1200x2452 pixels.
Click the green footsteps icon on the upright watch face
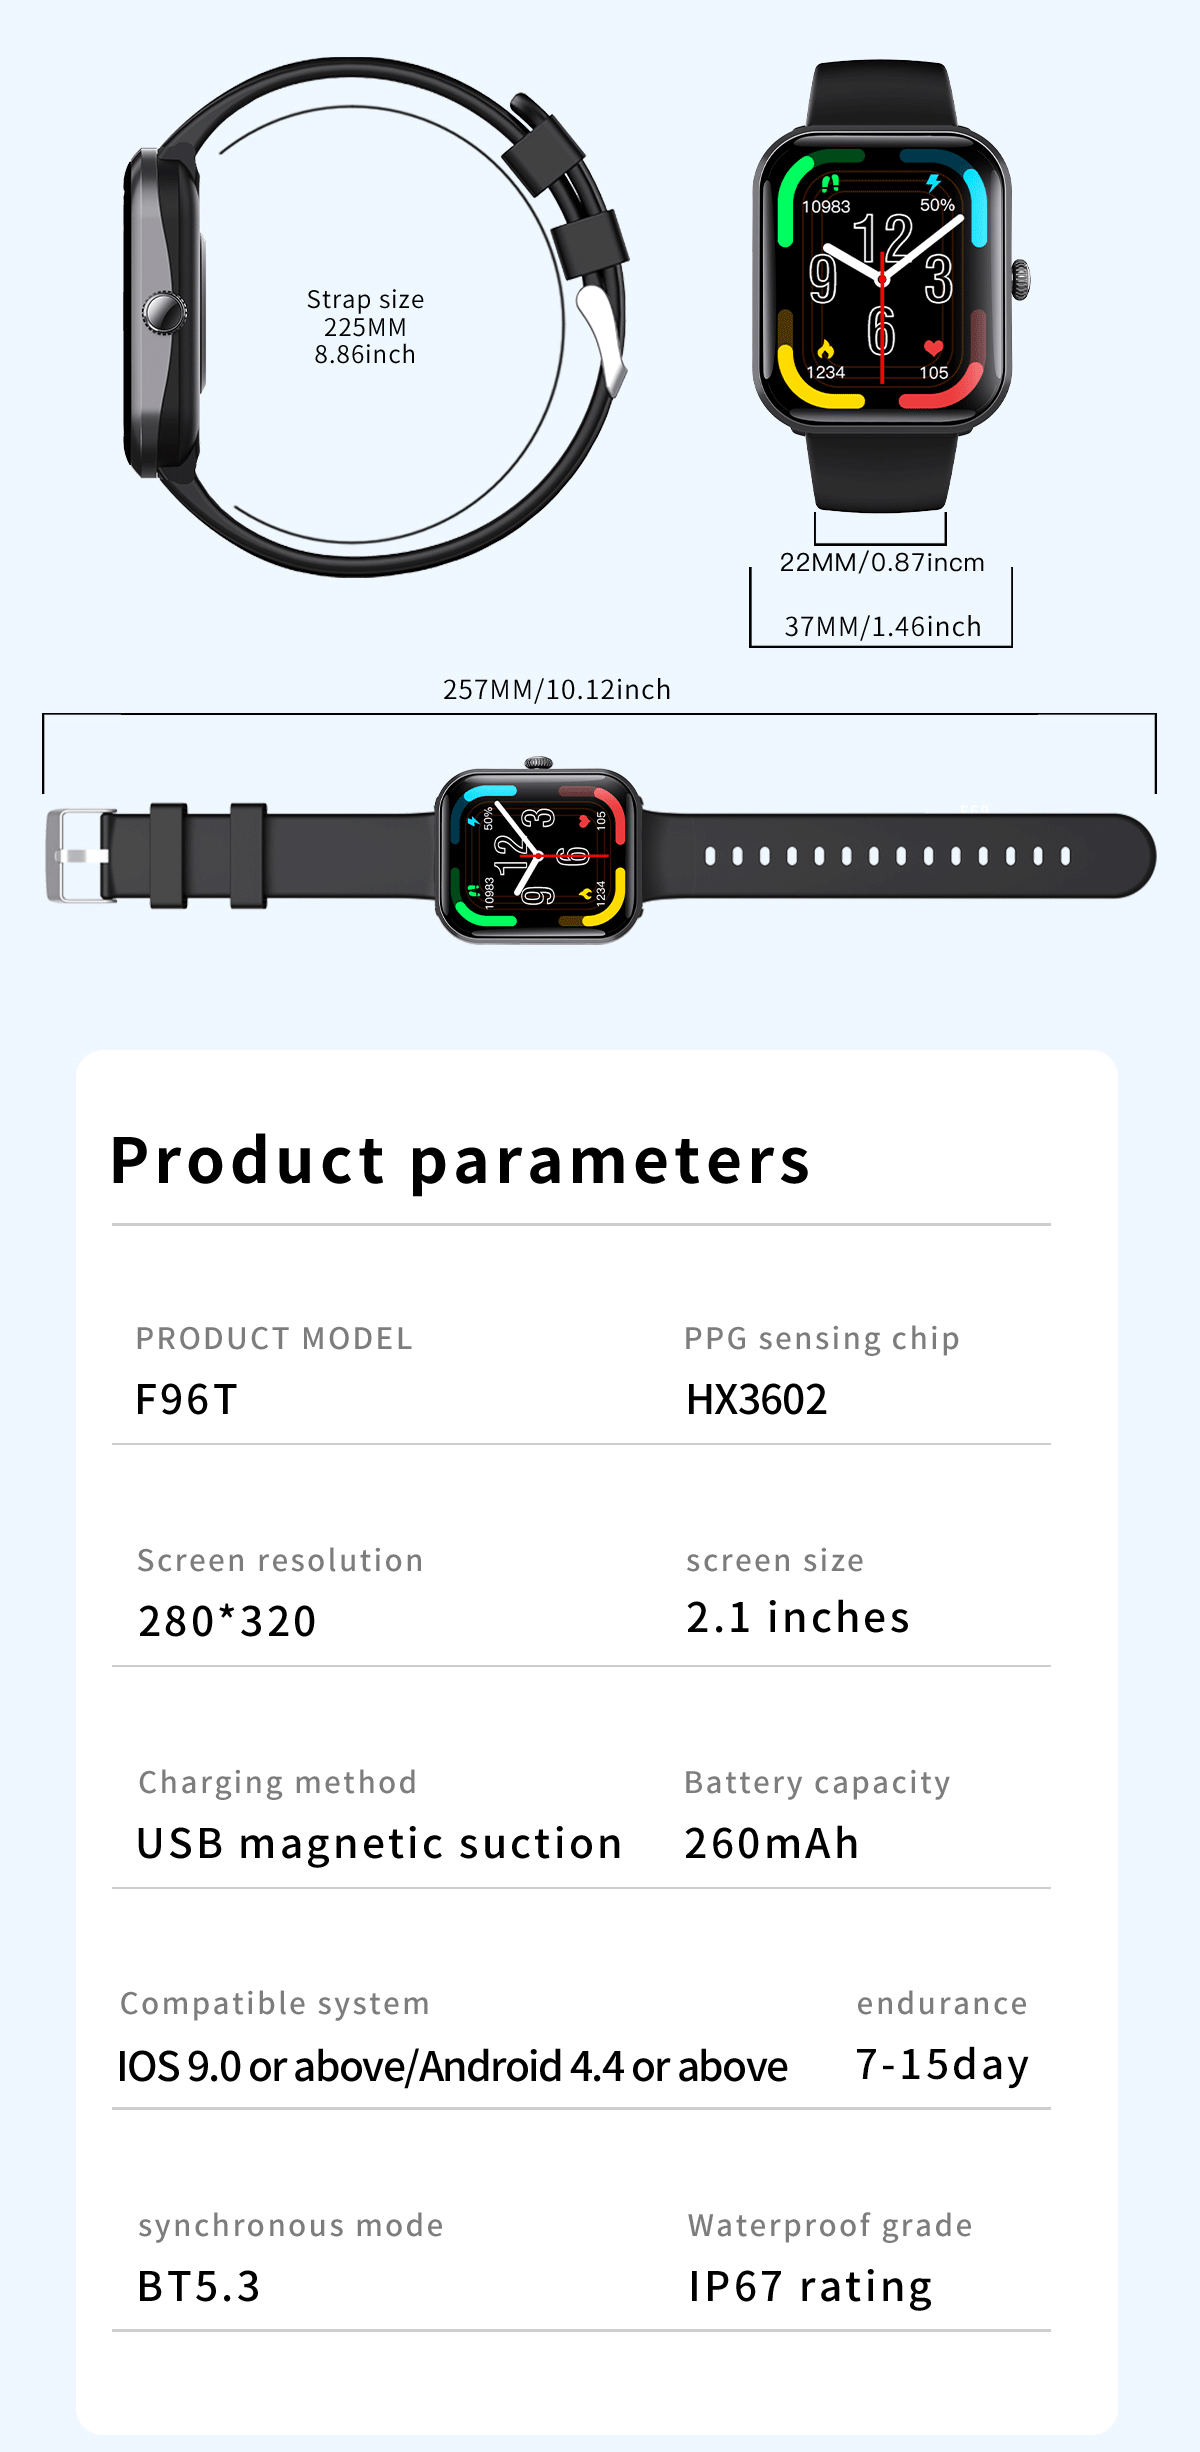click(830, 183)
